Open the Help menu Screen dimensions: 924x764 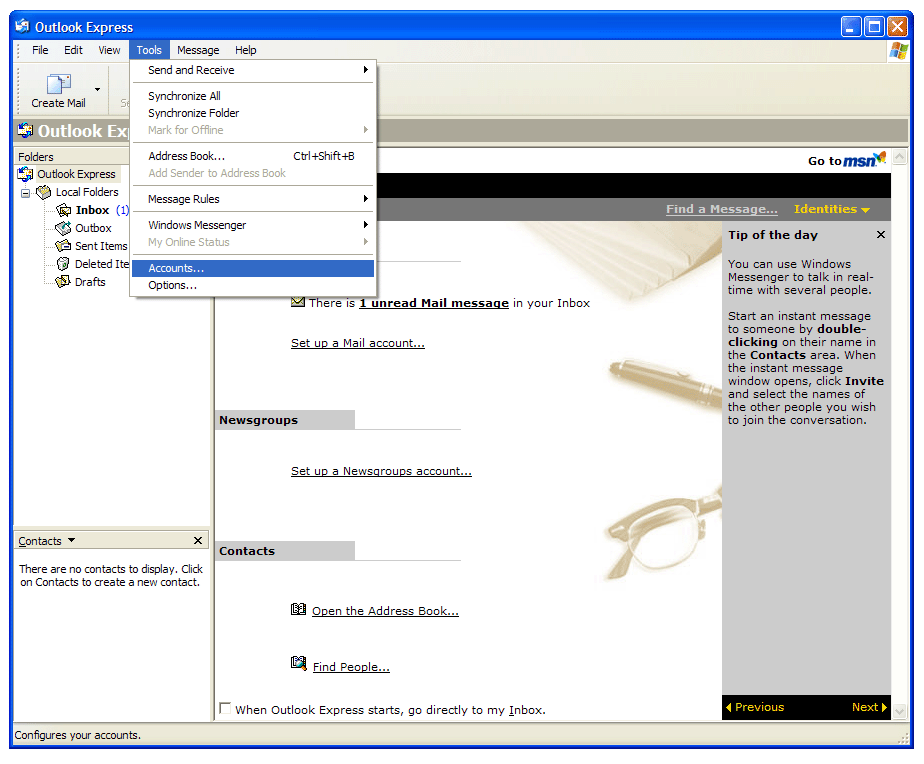click(246, 50)
